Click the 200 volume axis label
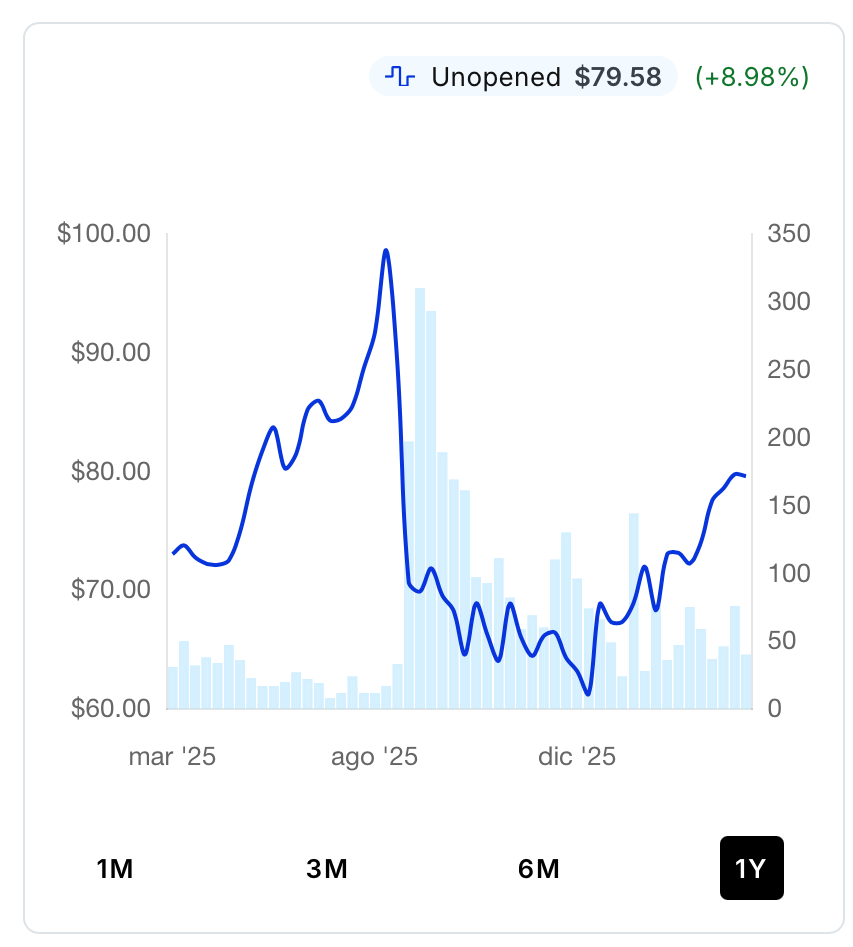 point(788,437)
